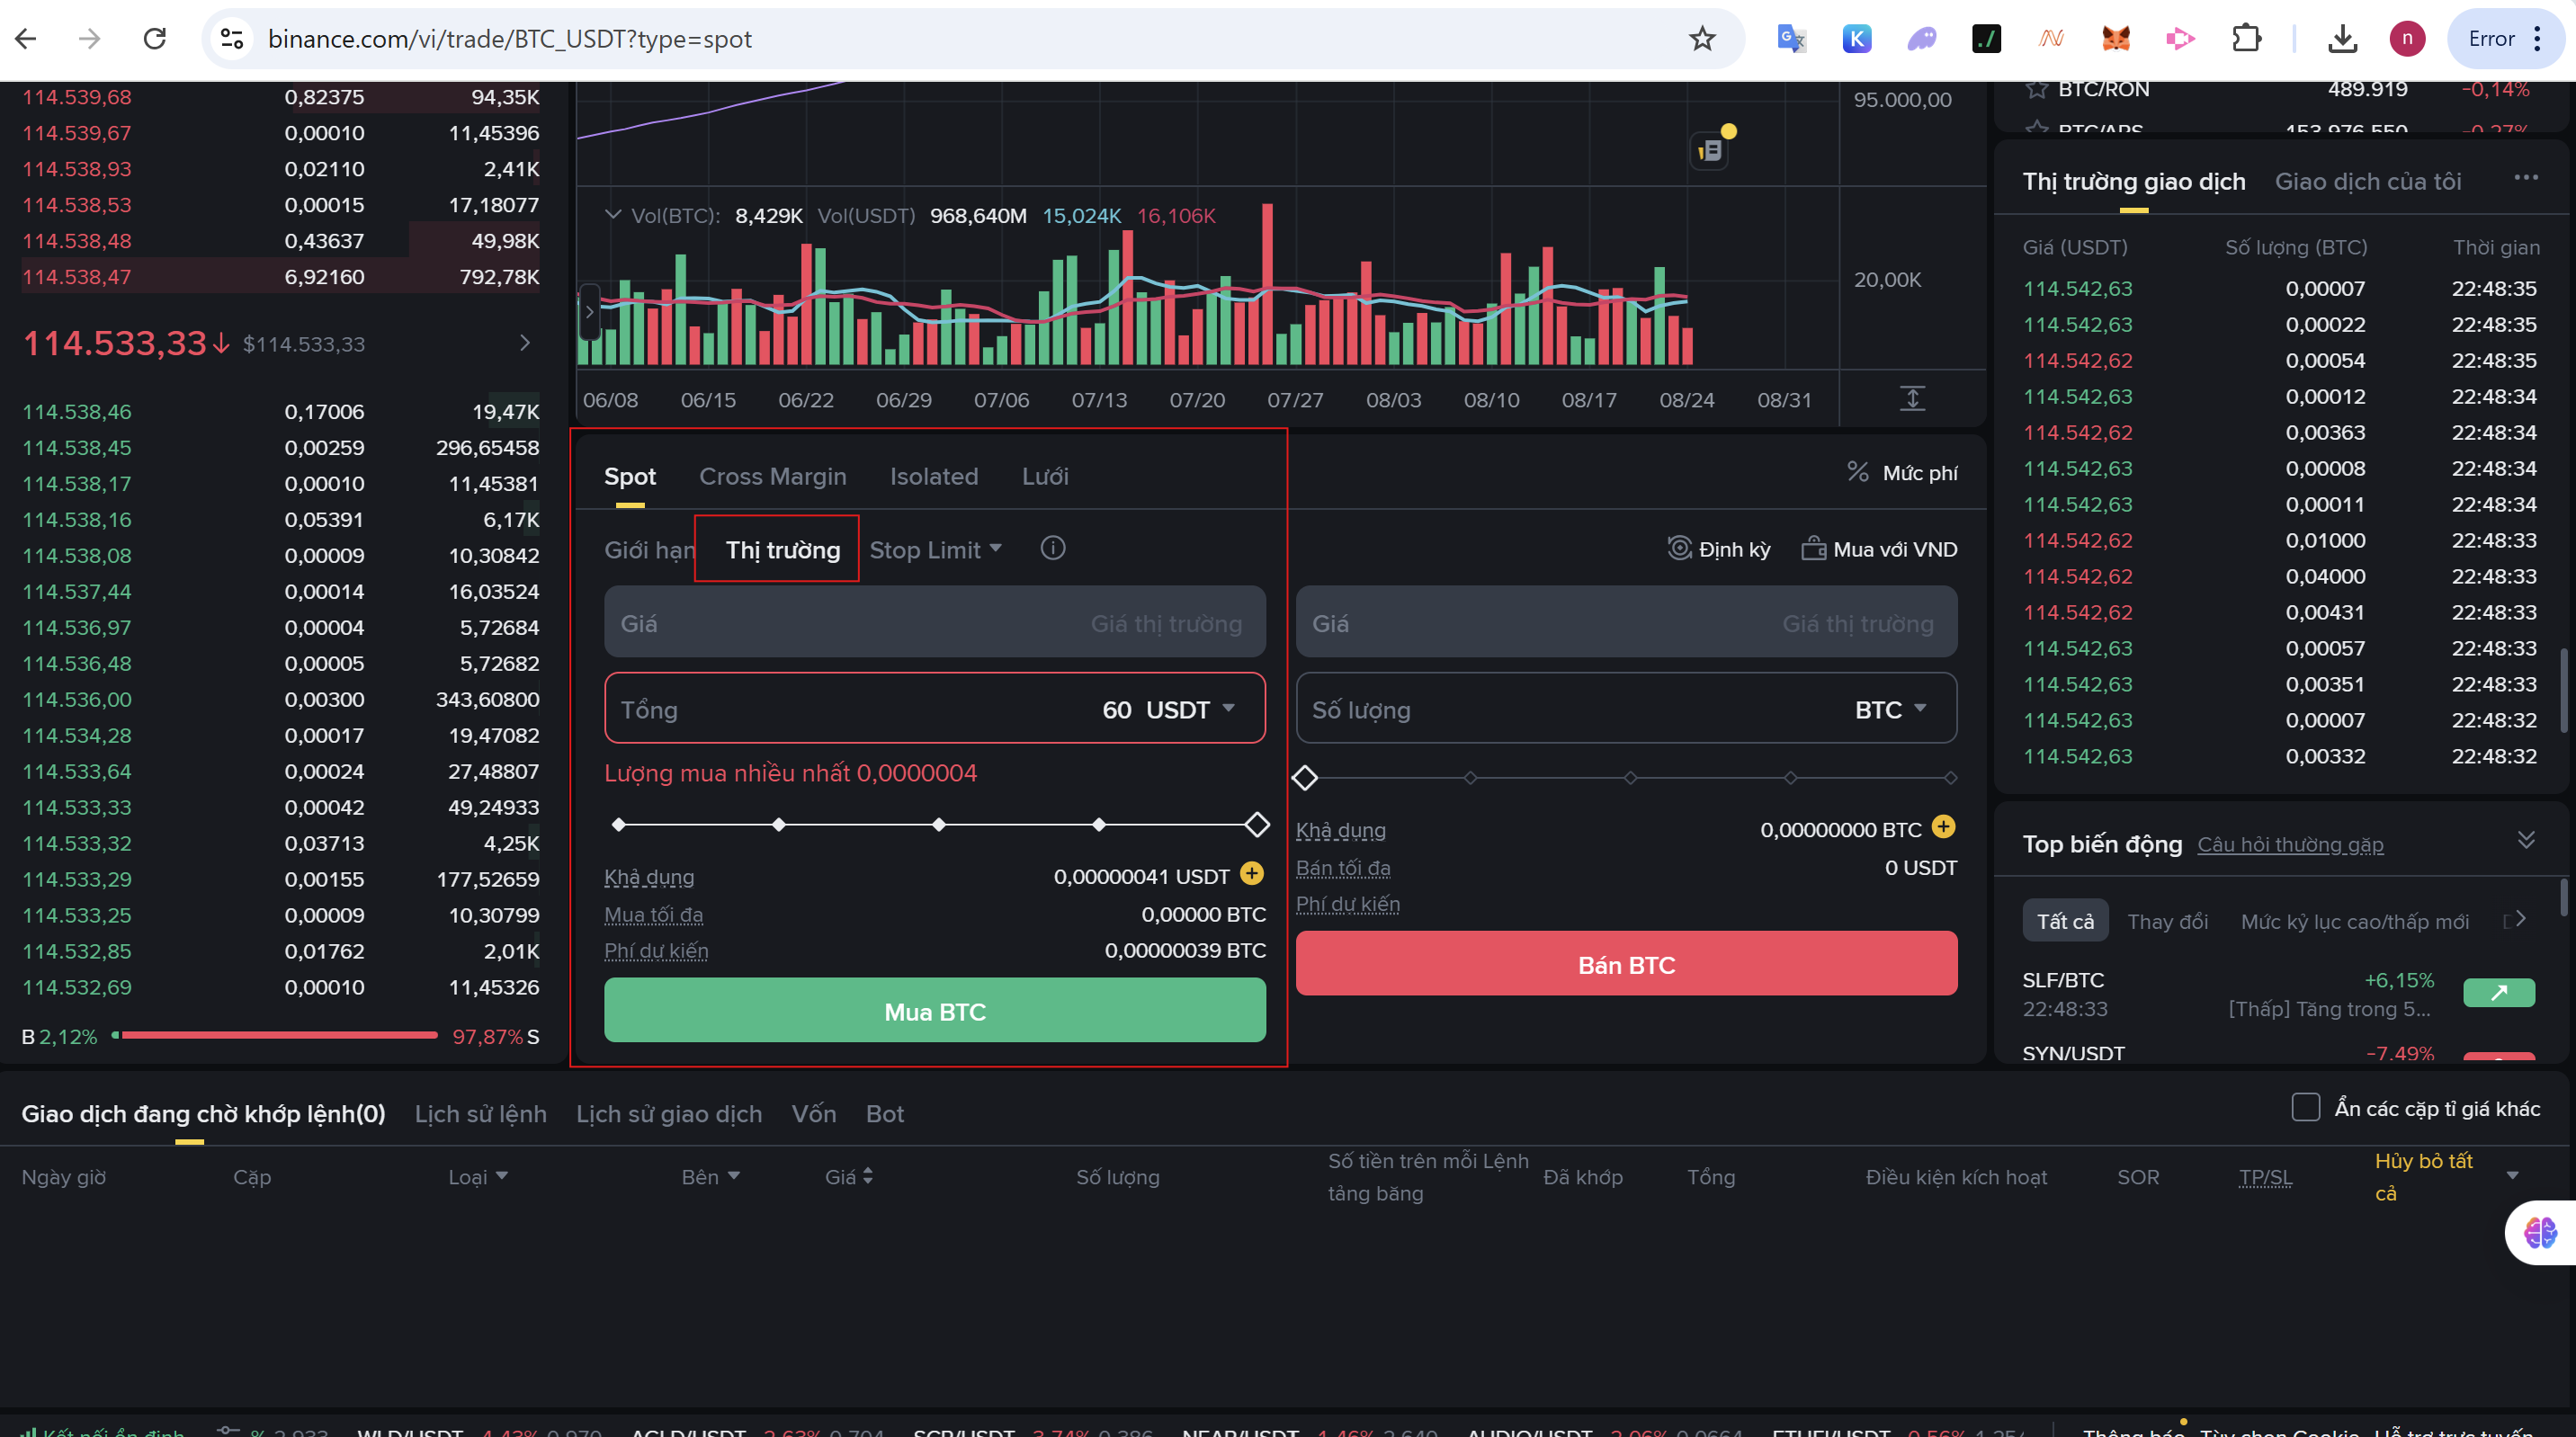This screenshot has width=2576, height=1437.
Task: Click the plus icon next to available BTC
Action: point(1943,827)
